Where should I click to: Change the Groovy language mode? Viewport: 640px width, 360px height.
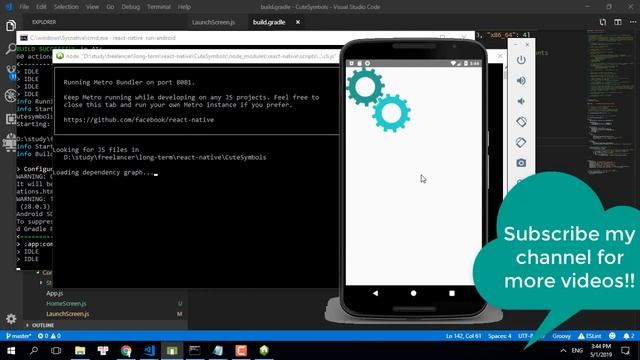561,336
